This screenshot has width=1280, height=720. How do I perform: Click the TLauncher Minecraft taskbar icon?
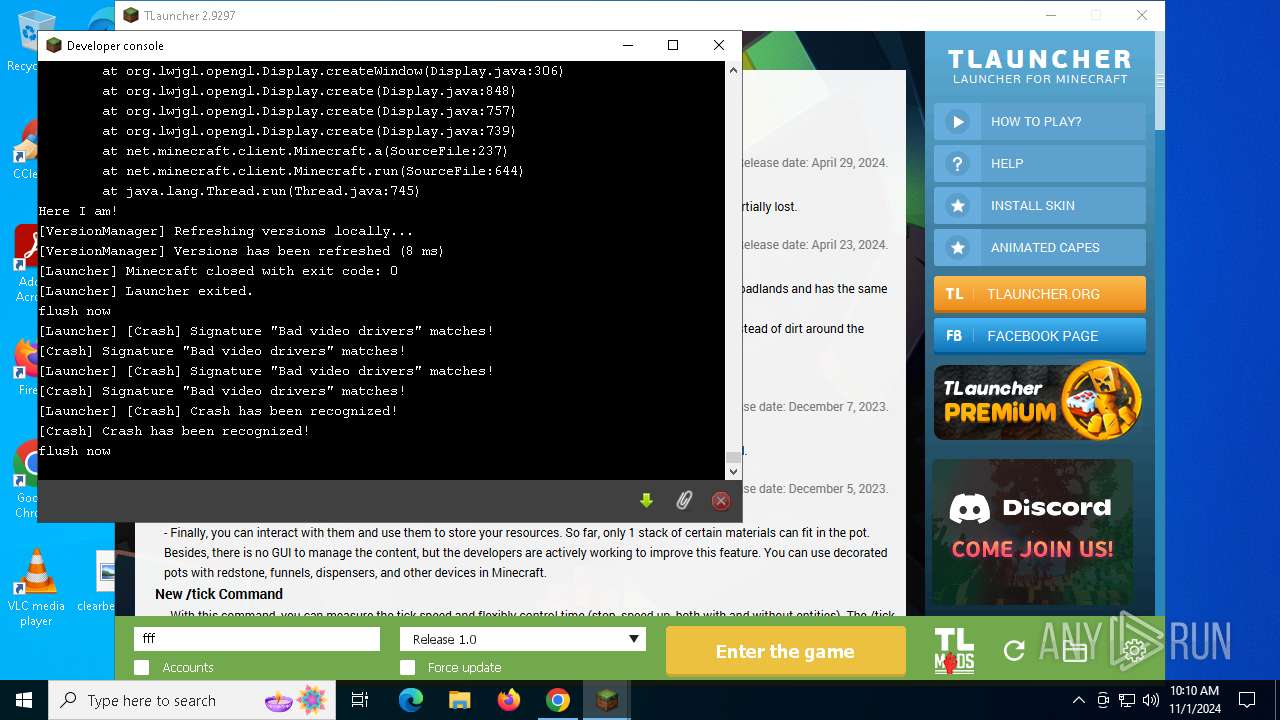coord(607,700)
